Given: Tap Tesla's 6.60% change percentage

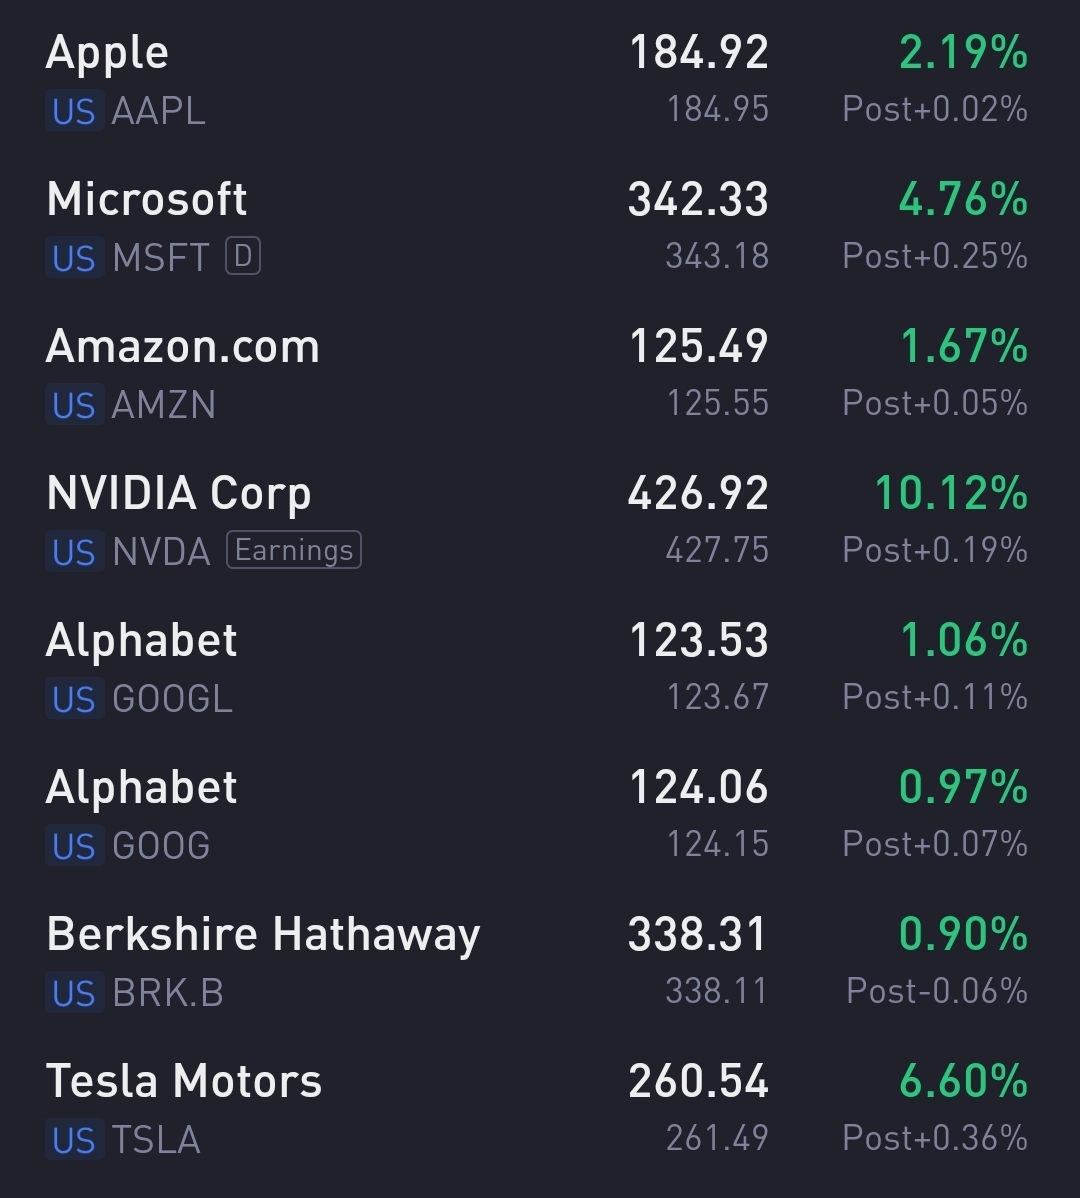Looking at the screenshot, I should tap(963, 1082).
